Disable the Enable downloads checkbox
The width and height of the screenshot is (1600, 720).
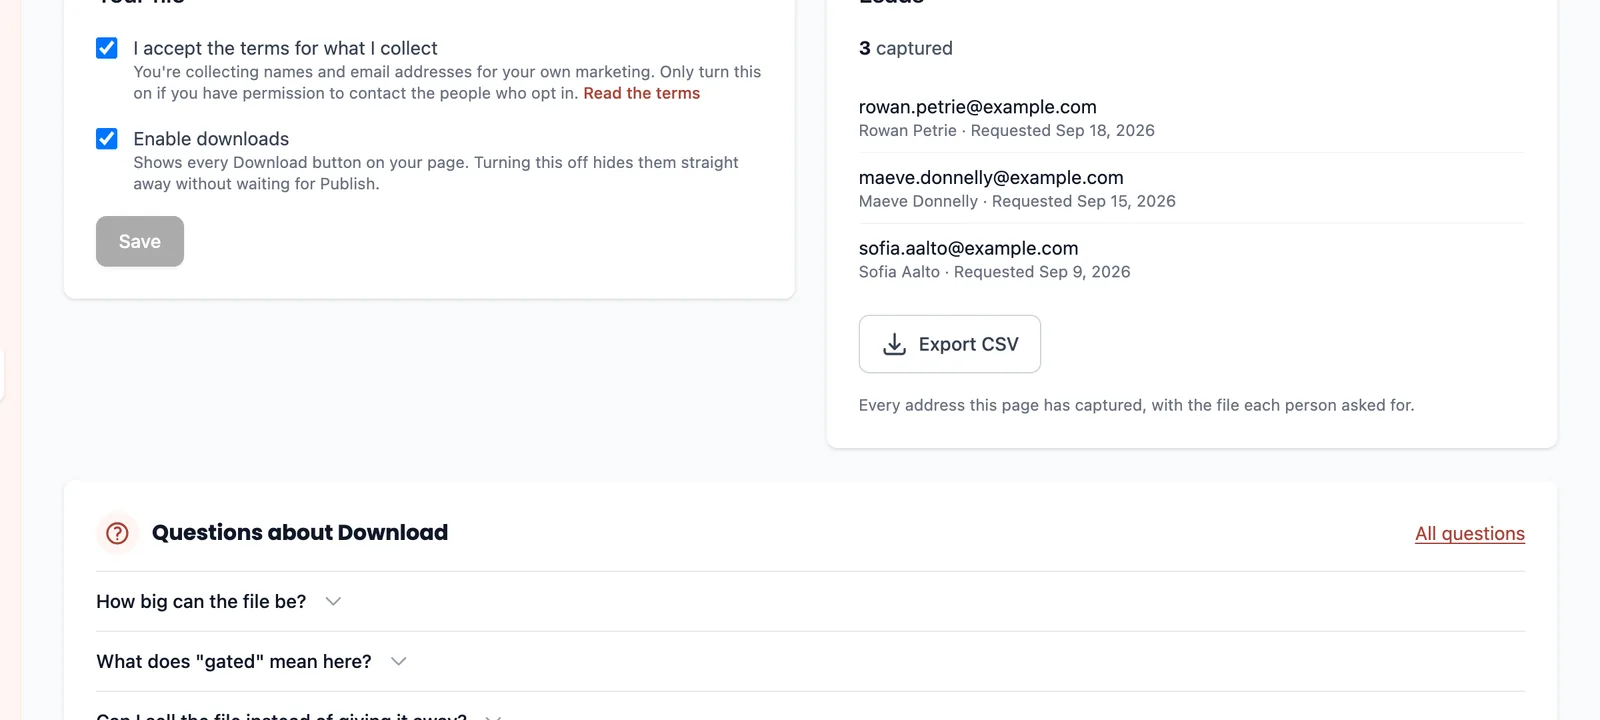click(x=107, y=139)
